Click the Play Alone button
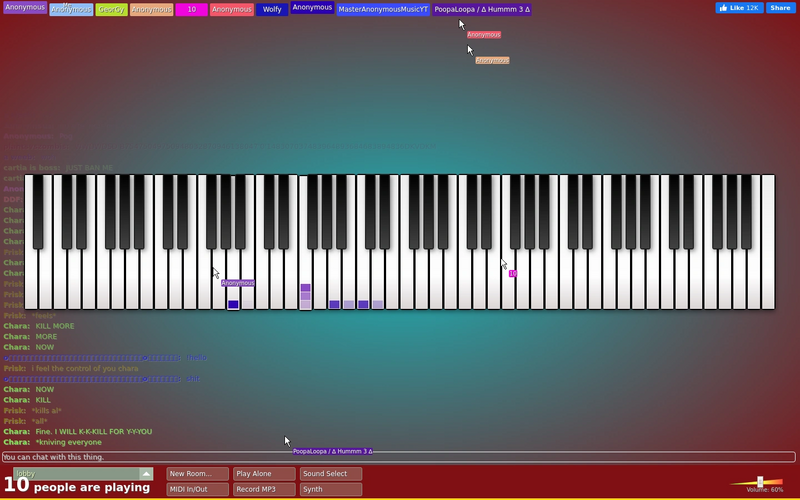The image size is (800, 500). click(x=264, y=474)
